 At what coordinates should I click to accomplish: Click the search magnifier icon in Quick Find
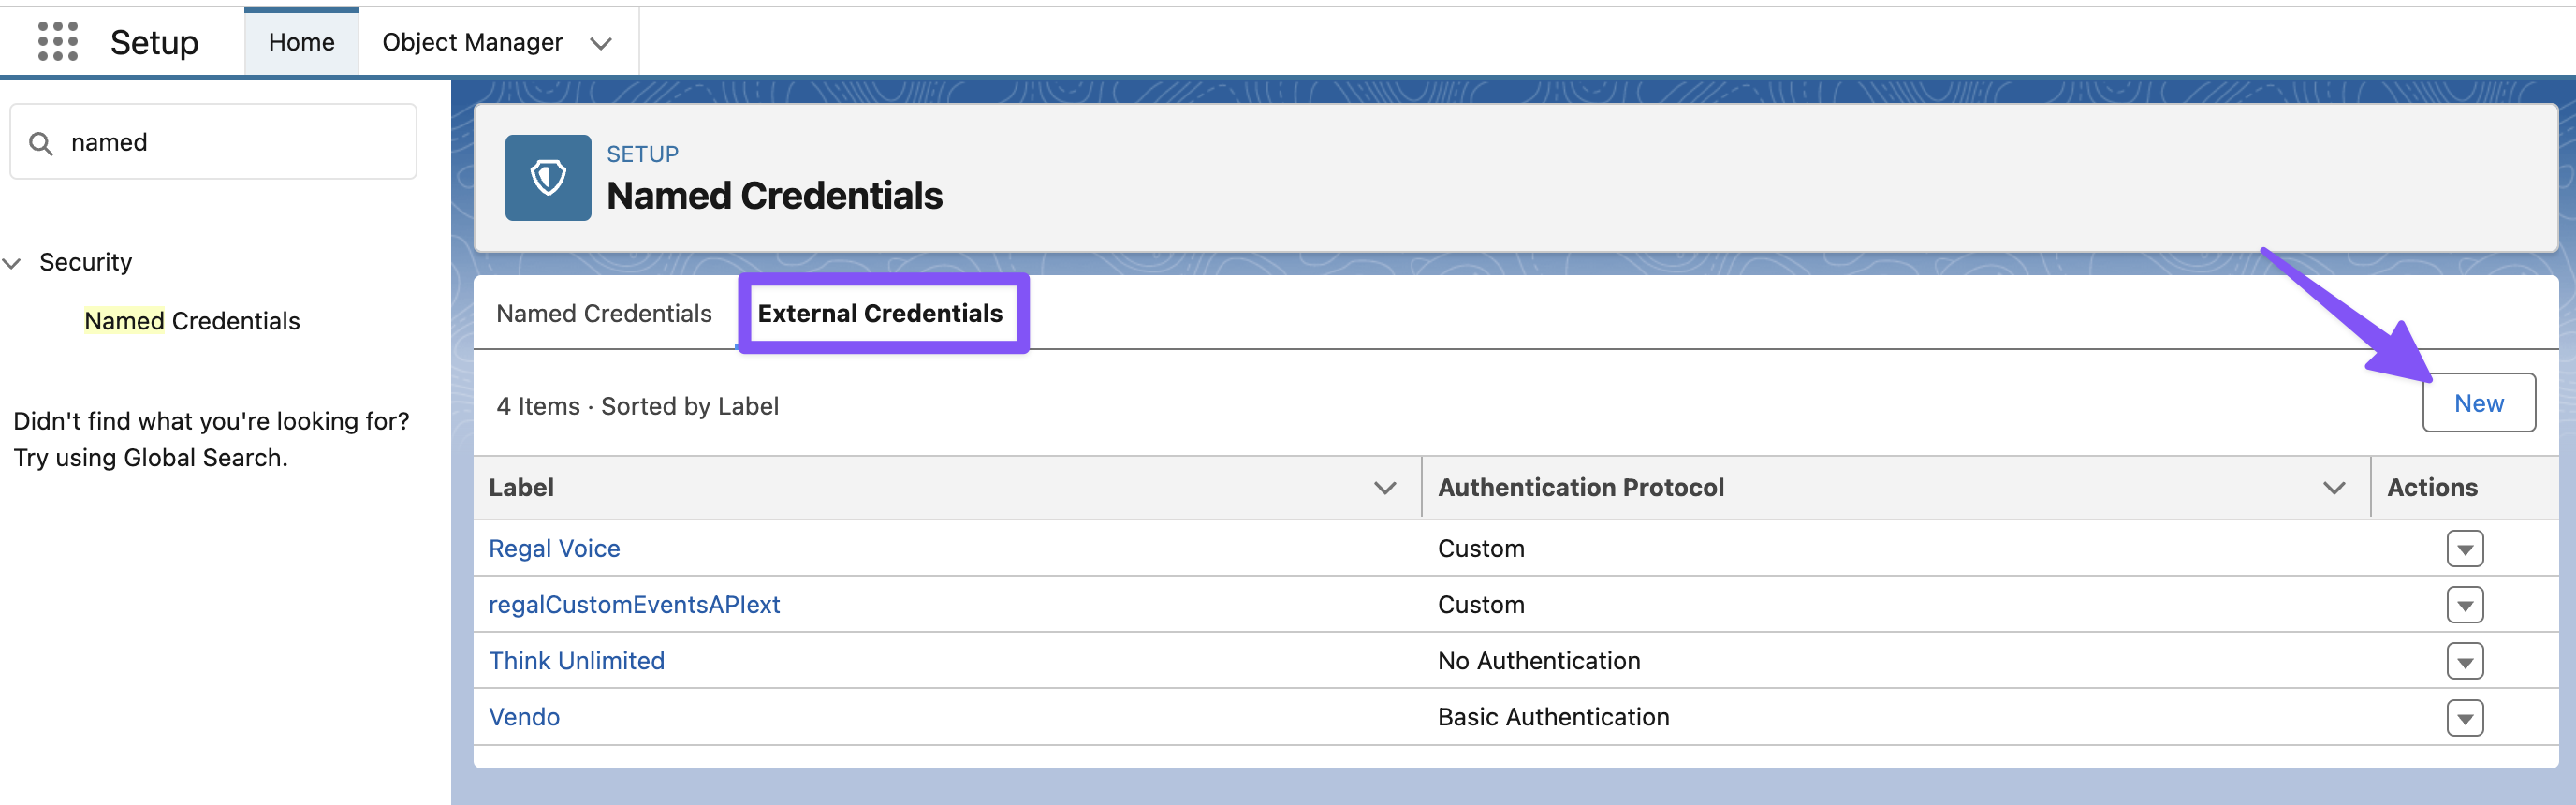[41, 143]
